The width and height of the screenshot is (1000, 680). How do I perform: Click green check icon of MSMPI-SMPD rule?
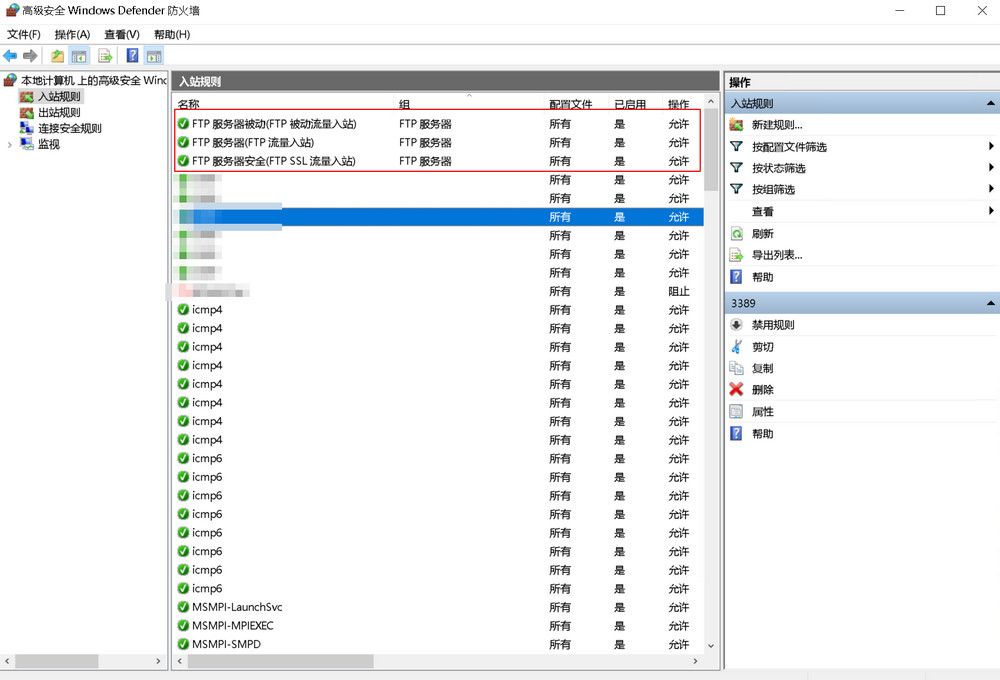tap(184, 644)
